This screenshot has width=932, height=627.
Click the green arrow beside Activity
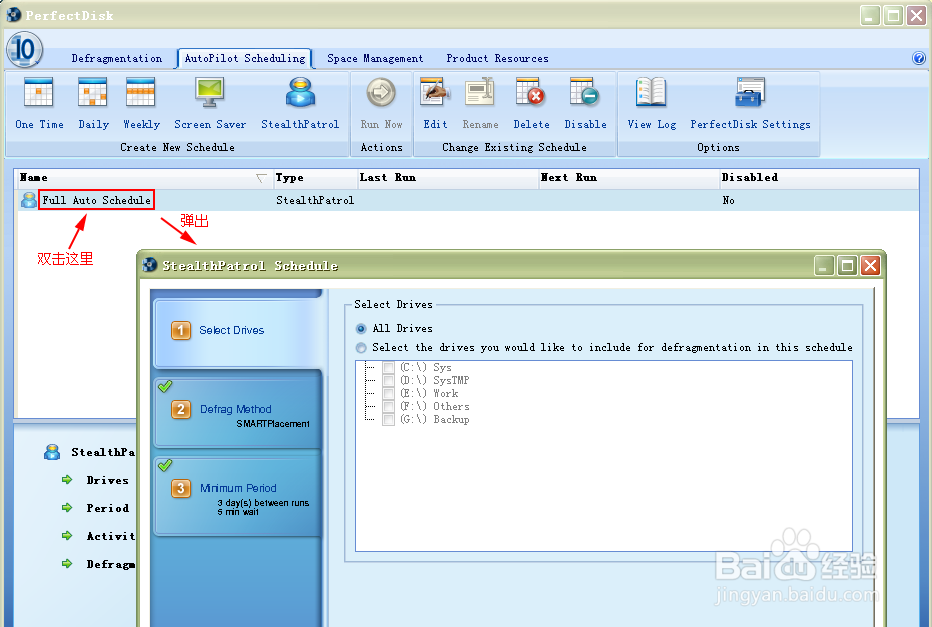click(67, 535)
